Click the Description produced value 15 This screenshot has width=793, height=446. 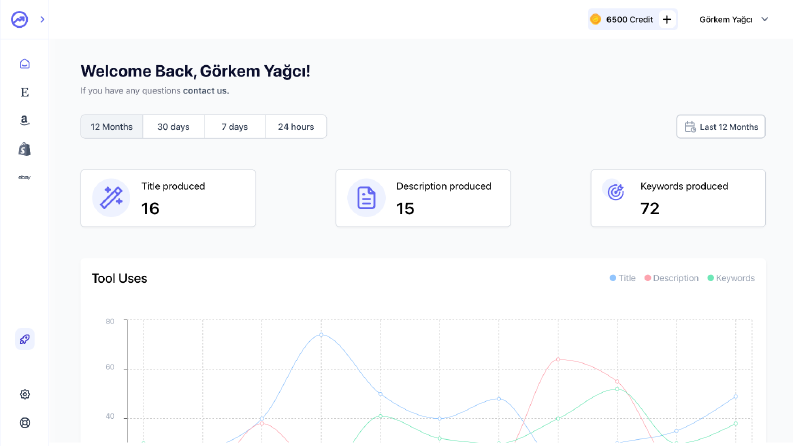405,208
